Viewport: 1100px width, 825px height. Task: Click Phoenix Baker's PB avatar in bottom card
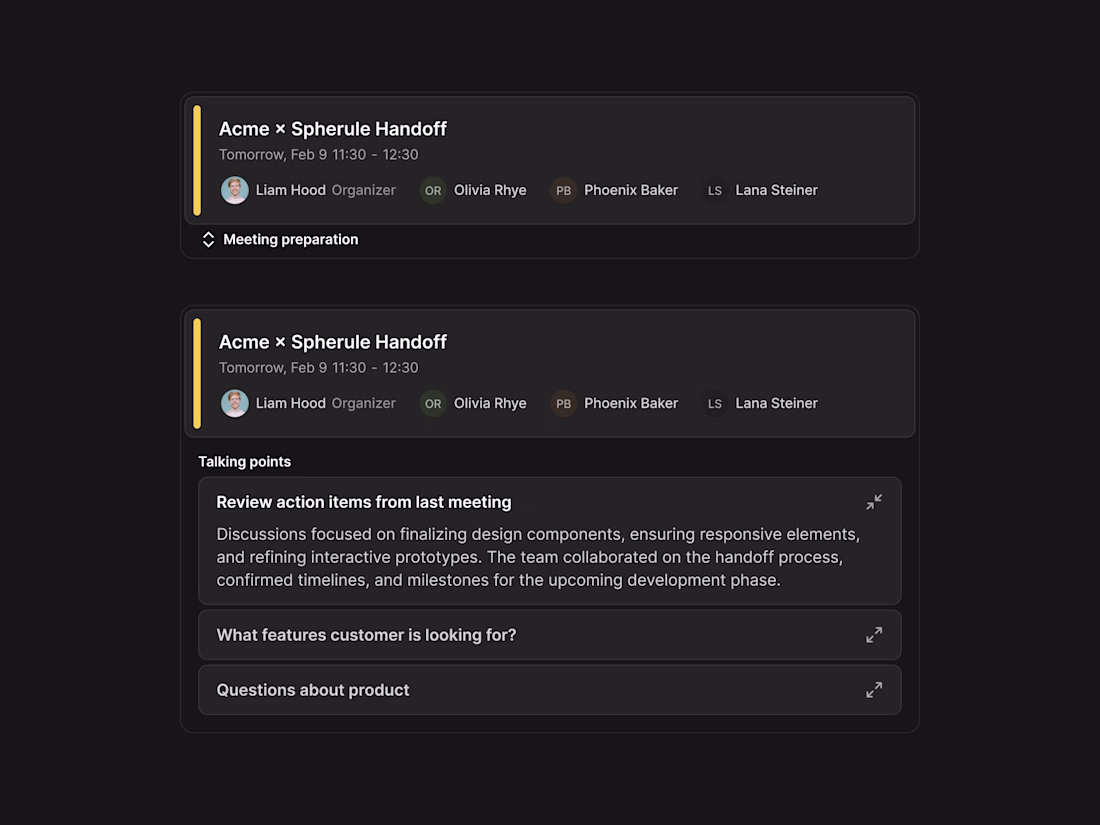pyautogui.click(x=564, y=403)
